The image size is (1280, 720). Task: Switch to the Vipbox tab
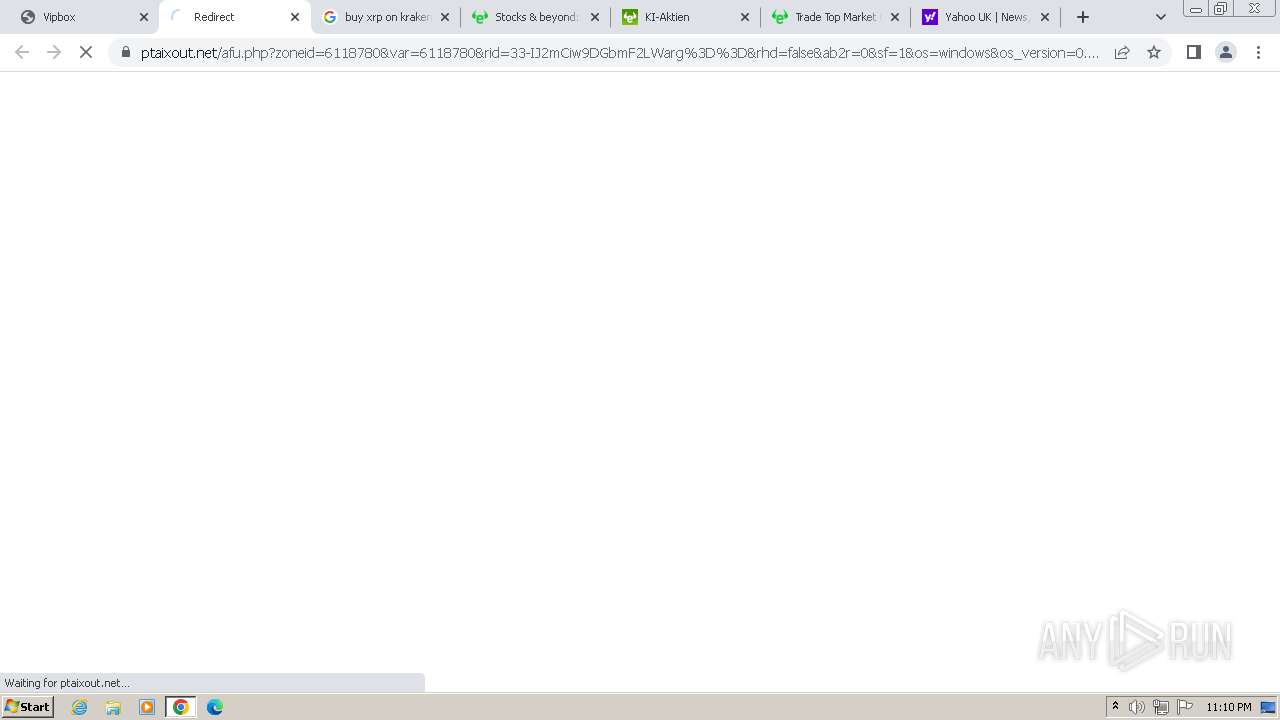pos(83,17)
